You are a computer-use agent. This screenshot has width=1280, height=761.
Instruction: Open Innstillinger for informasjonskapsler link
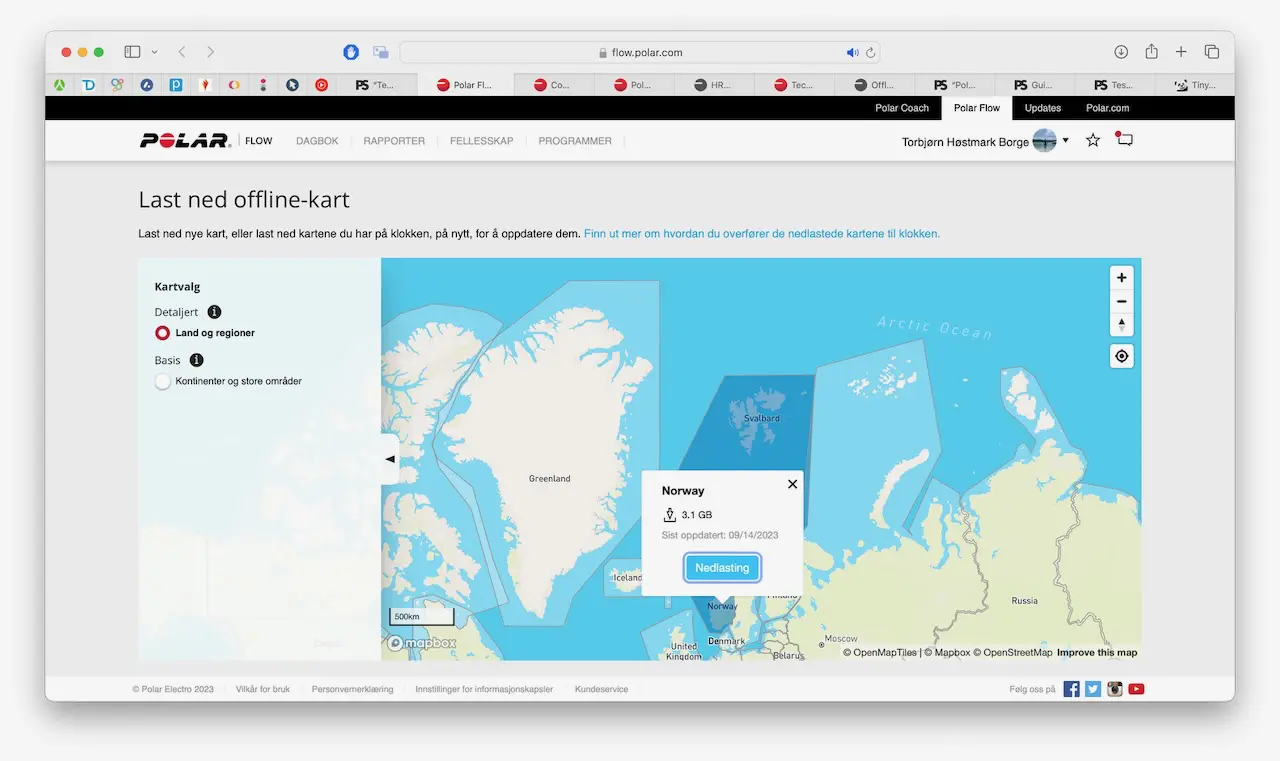[484, 689]
